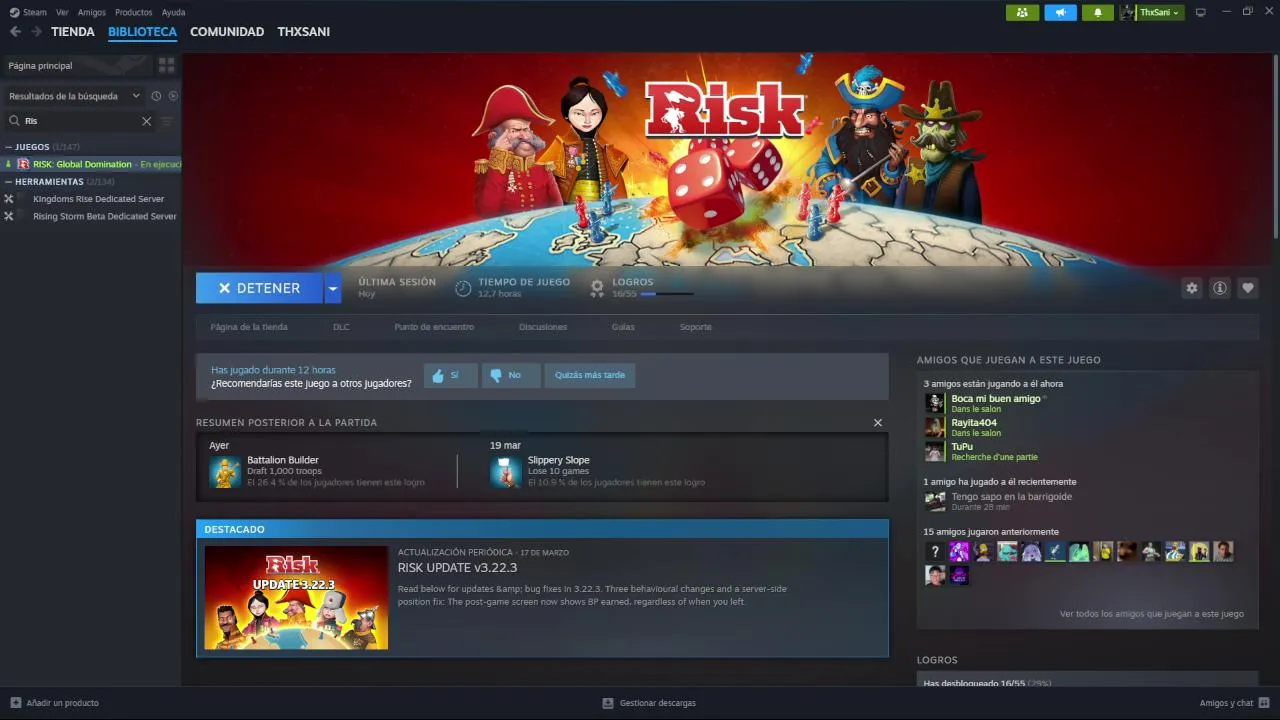Open the Amigos menu
Viewport: 1280px width, 720px height.
click(92, 12)
